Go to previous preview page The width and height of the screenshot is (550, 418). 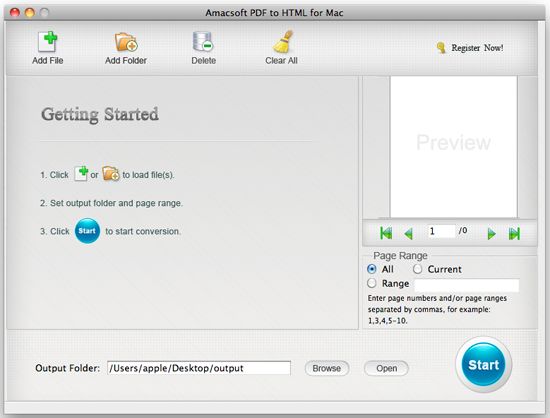[408, 234]
